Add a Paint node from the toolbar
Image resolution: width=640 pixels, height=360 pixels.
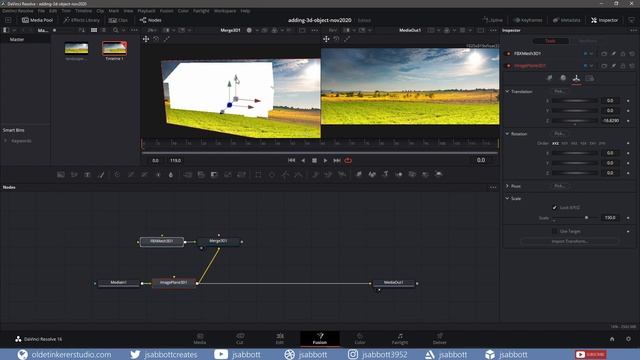point(101,175)
